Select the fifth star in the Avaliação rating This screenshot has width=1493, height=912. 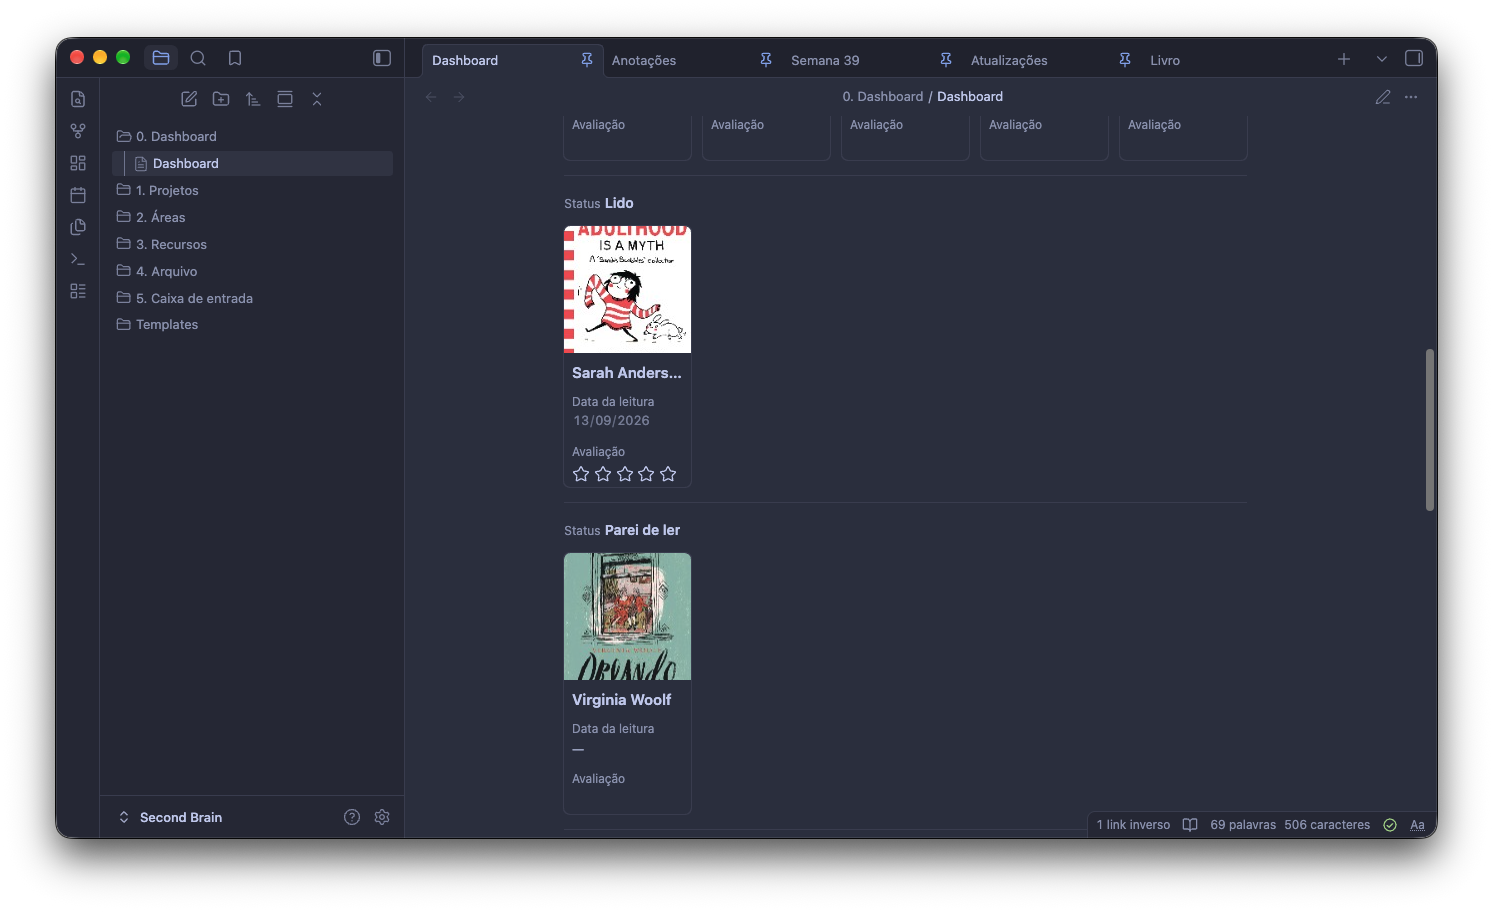coord(668,474)
